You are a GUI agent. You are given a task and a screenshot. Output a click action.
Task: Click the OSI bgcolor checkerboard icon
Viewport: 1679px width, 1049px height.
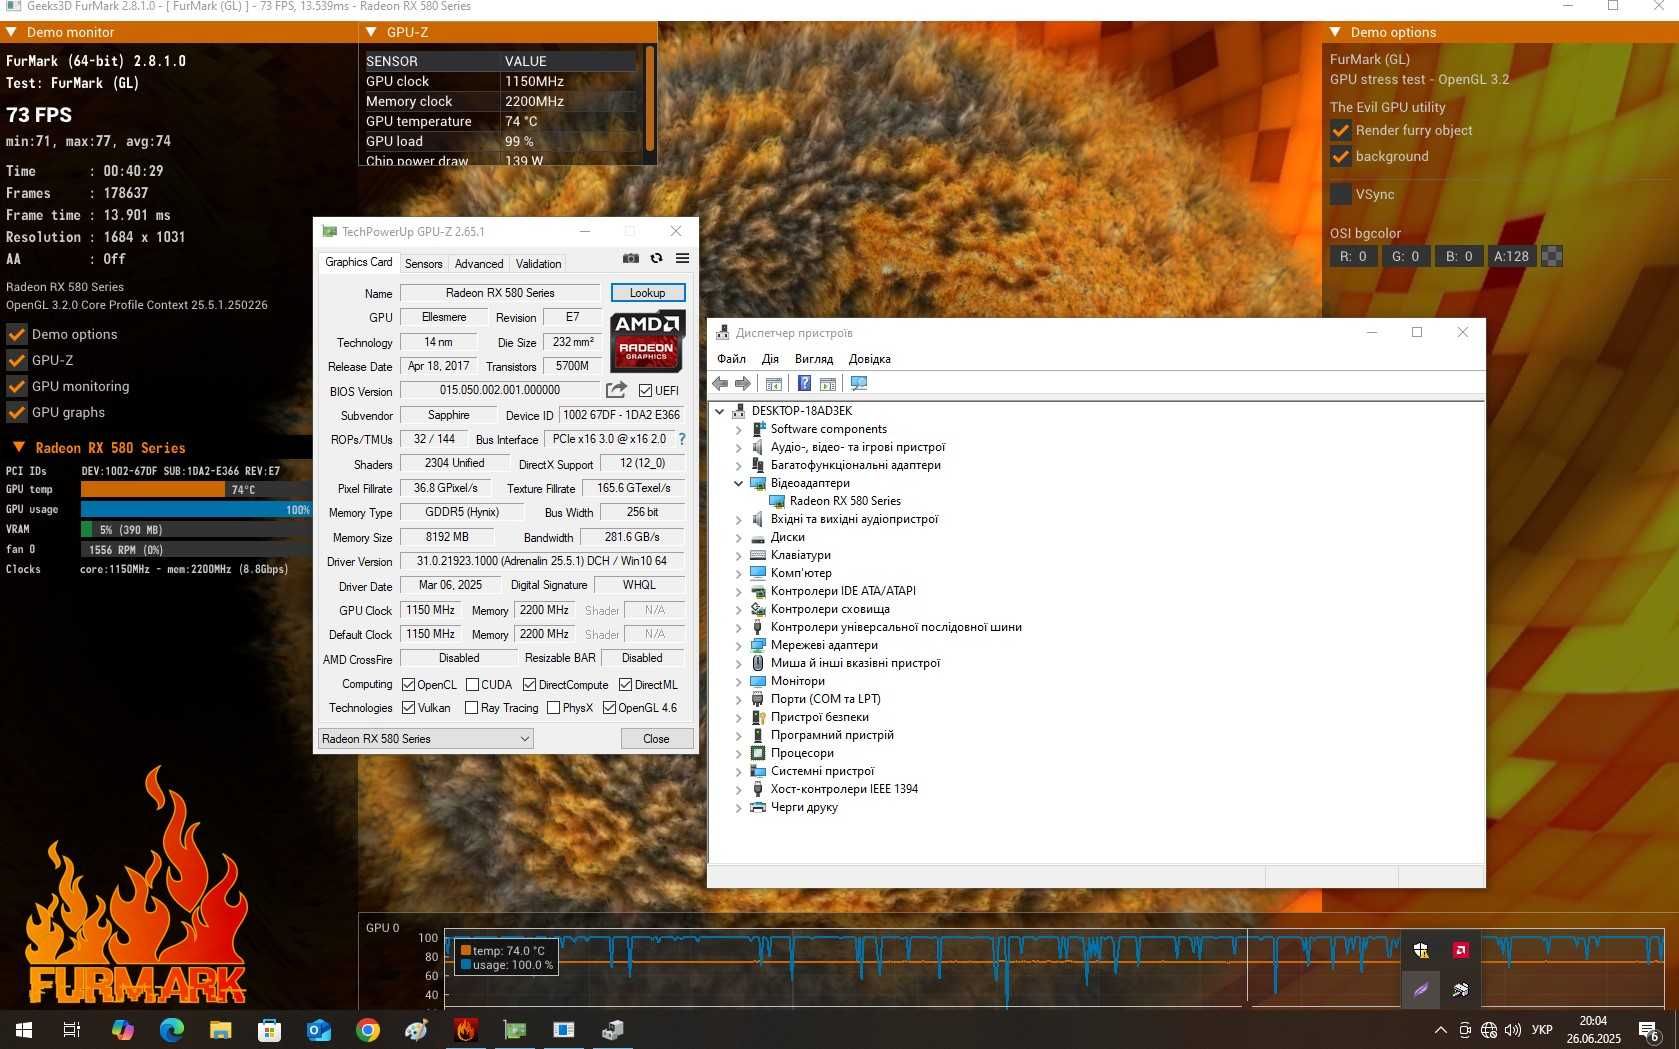[x=1552, y=256]
